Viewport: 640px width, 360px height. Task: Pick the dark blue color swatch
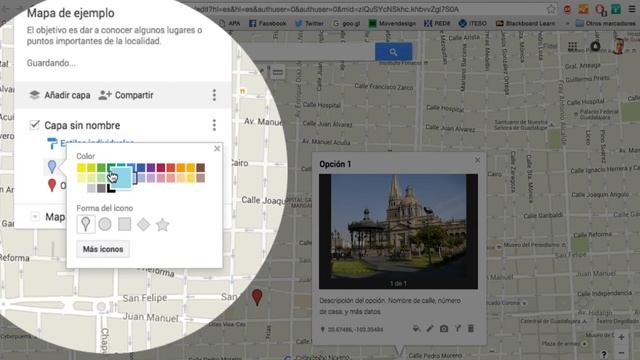point(141,168)
